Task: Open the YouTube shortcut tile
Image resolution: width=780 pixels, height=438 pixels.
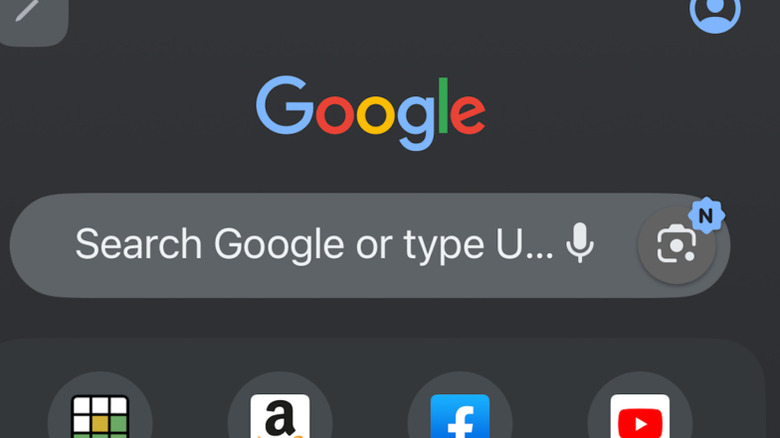Action: (x=640, y=416)
